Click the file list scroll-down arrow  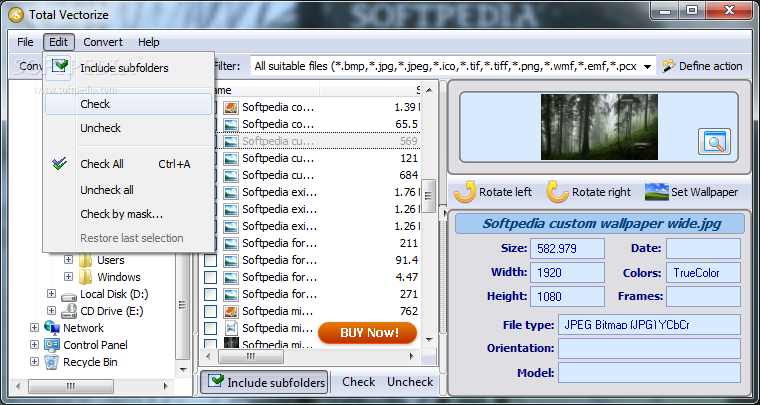428,340
